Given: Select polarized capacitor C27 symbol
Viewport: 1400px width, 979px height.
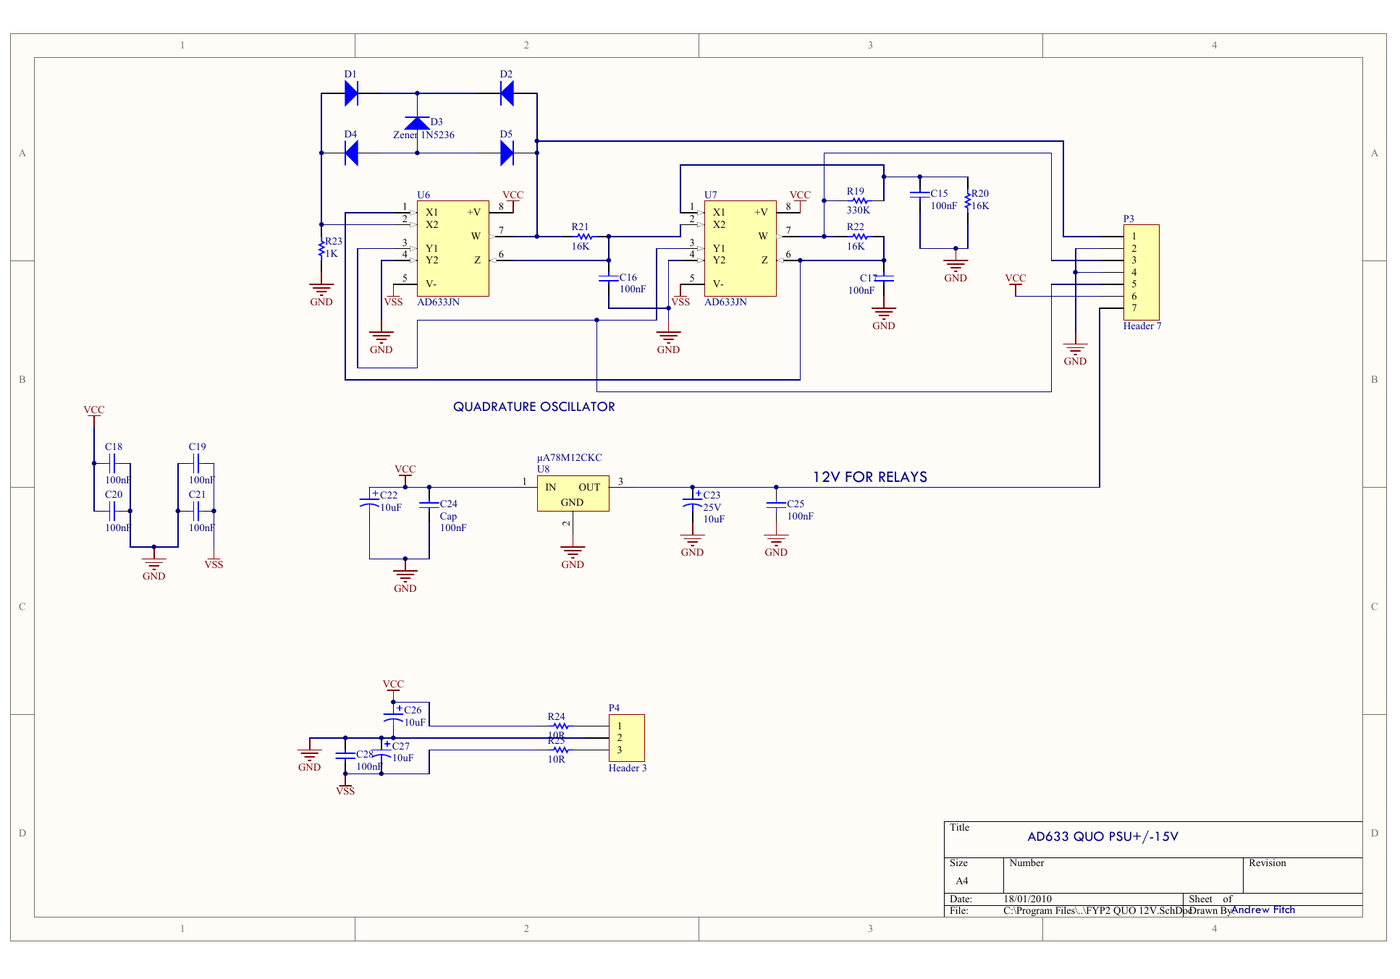Looking at the screenshot, I should [381, 750].
